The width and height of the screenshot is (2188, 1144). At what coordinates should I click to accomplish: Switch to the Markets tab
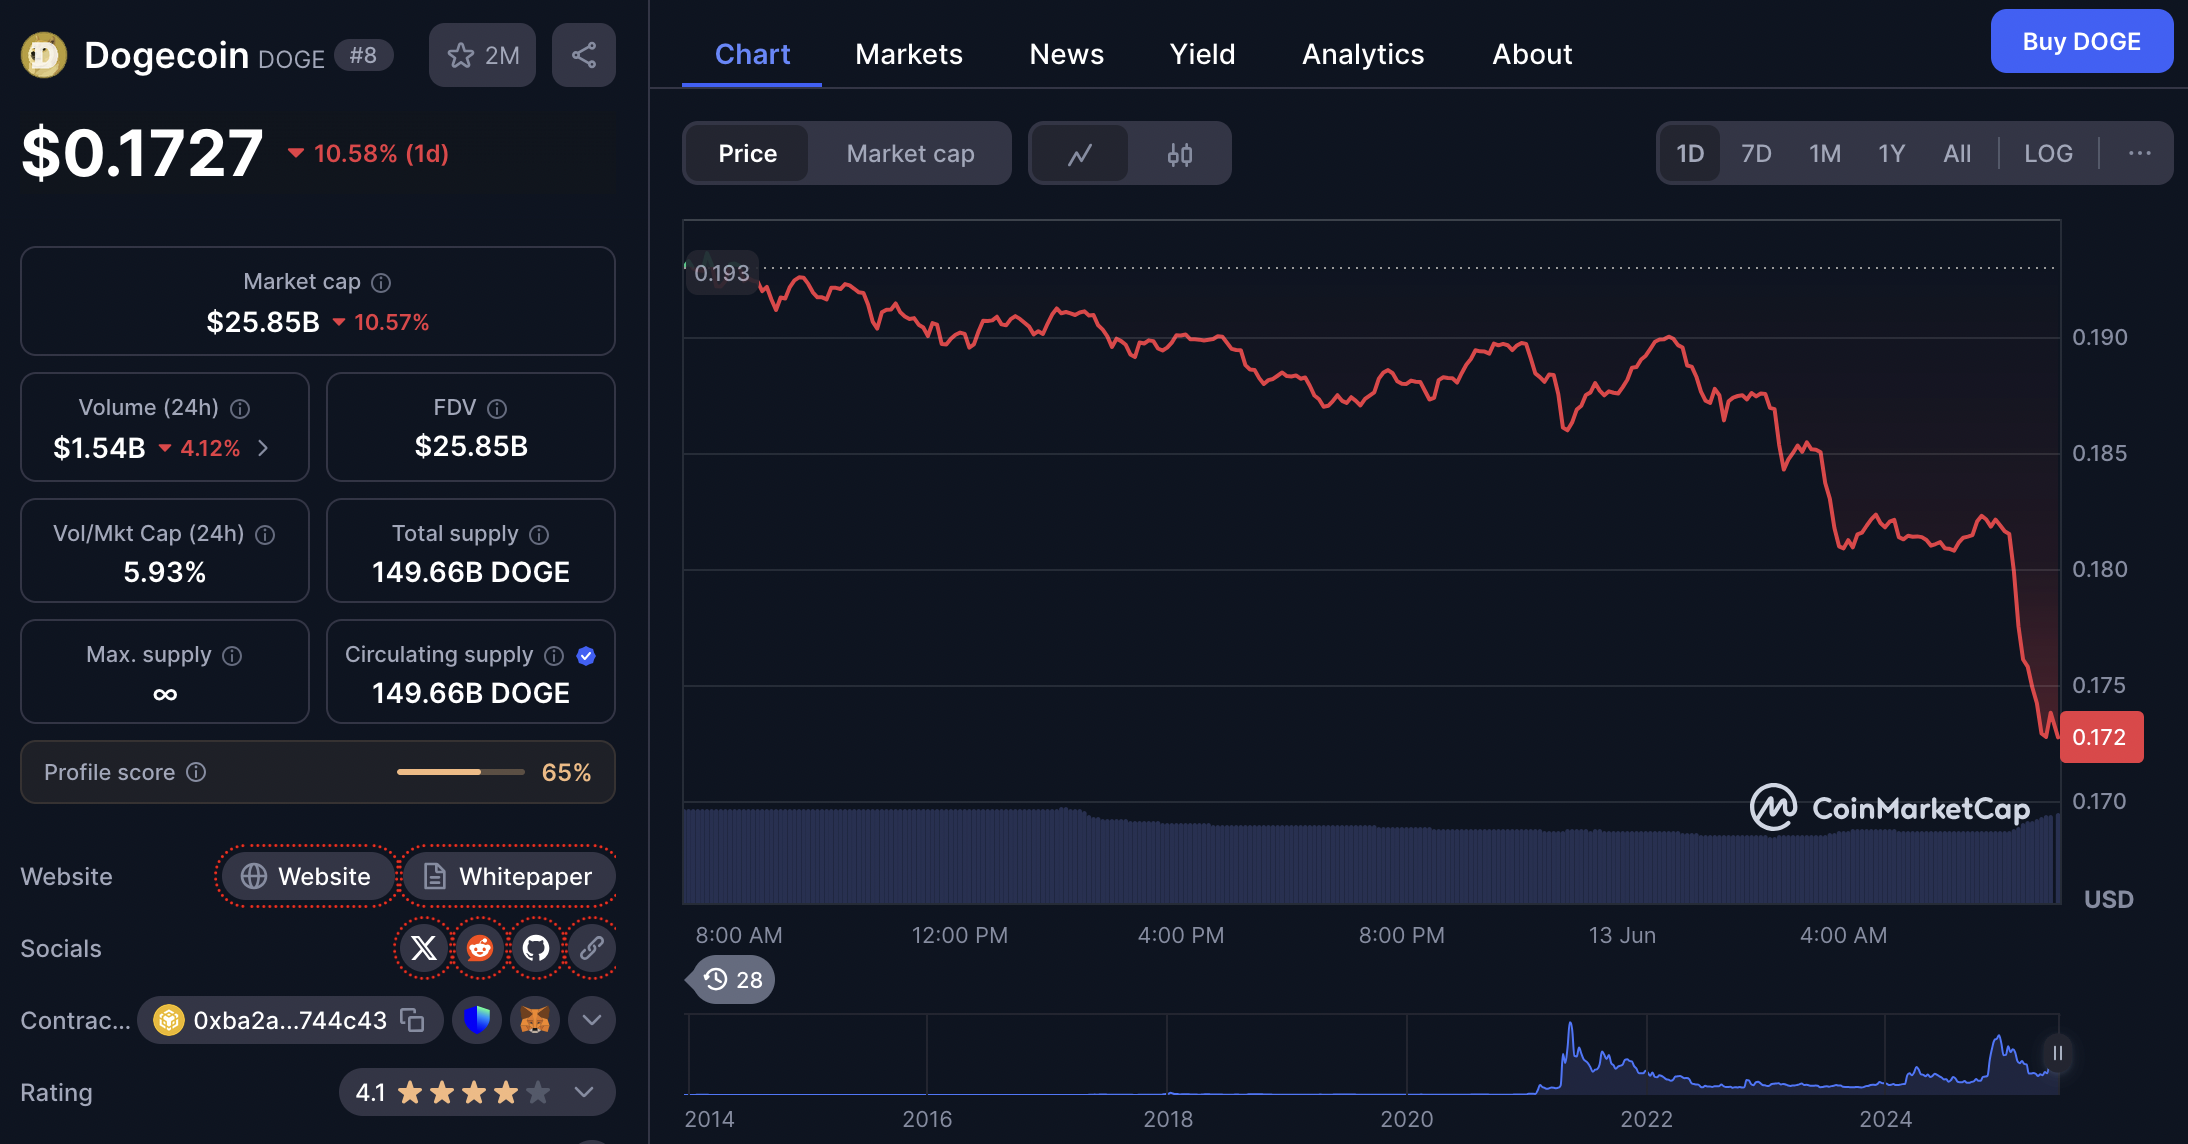pyautogui.click(x=908, y=54)
